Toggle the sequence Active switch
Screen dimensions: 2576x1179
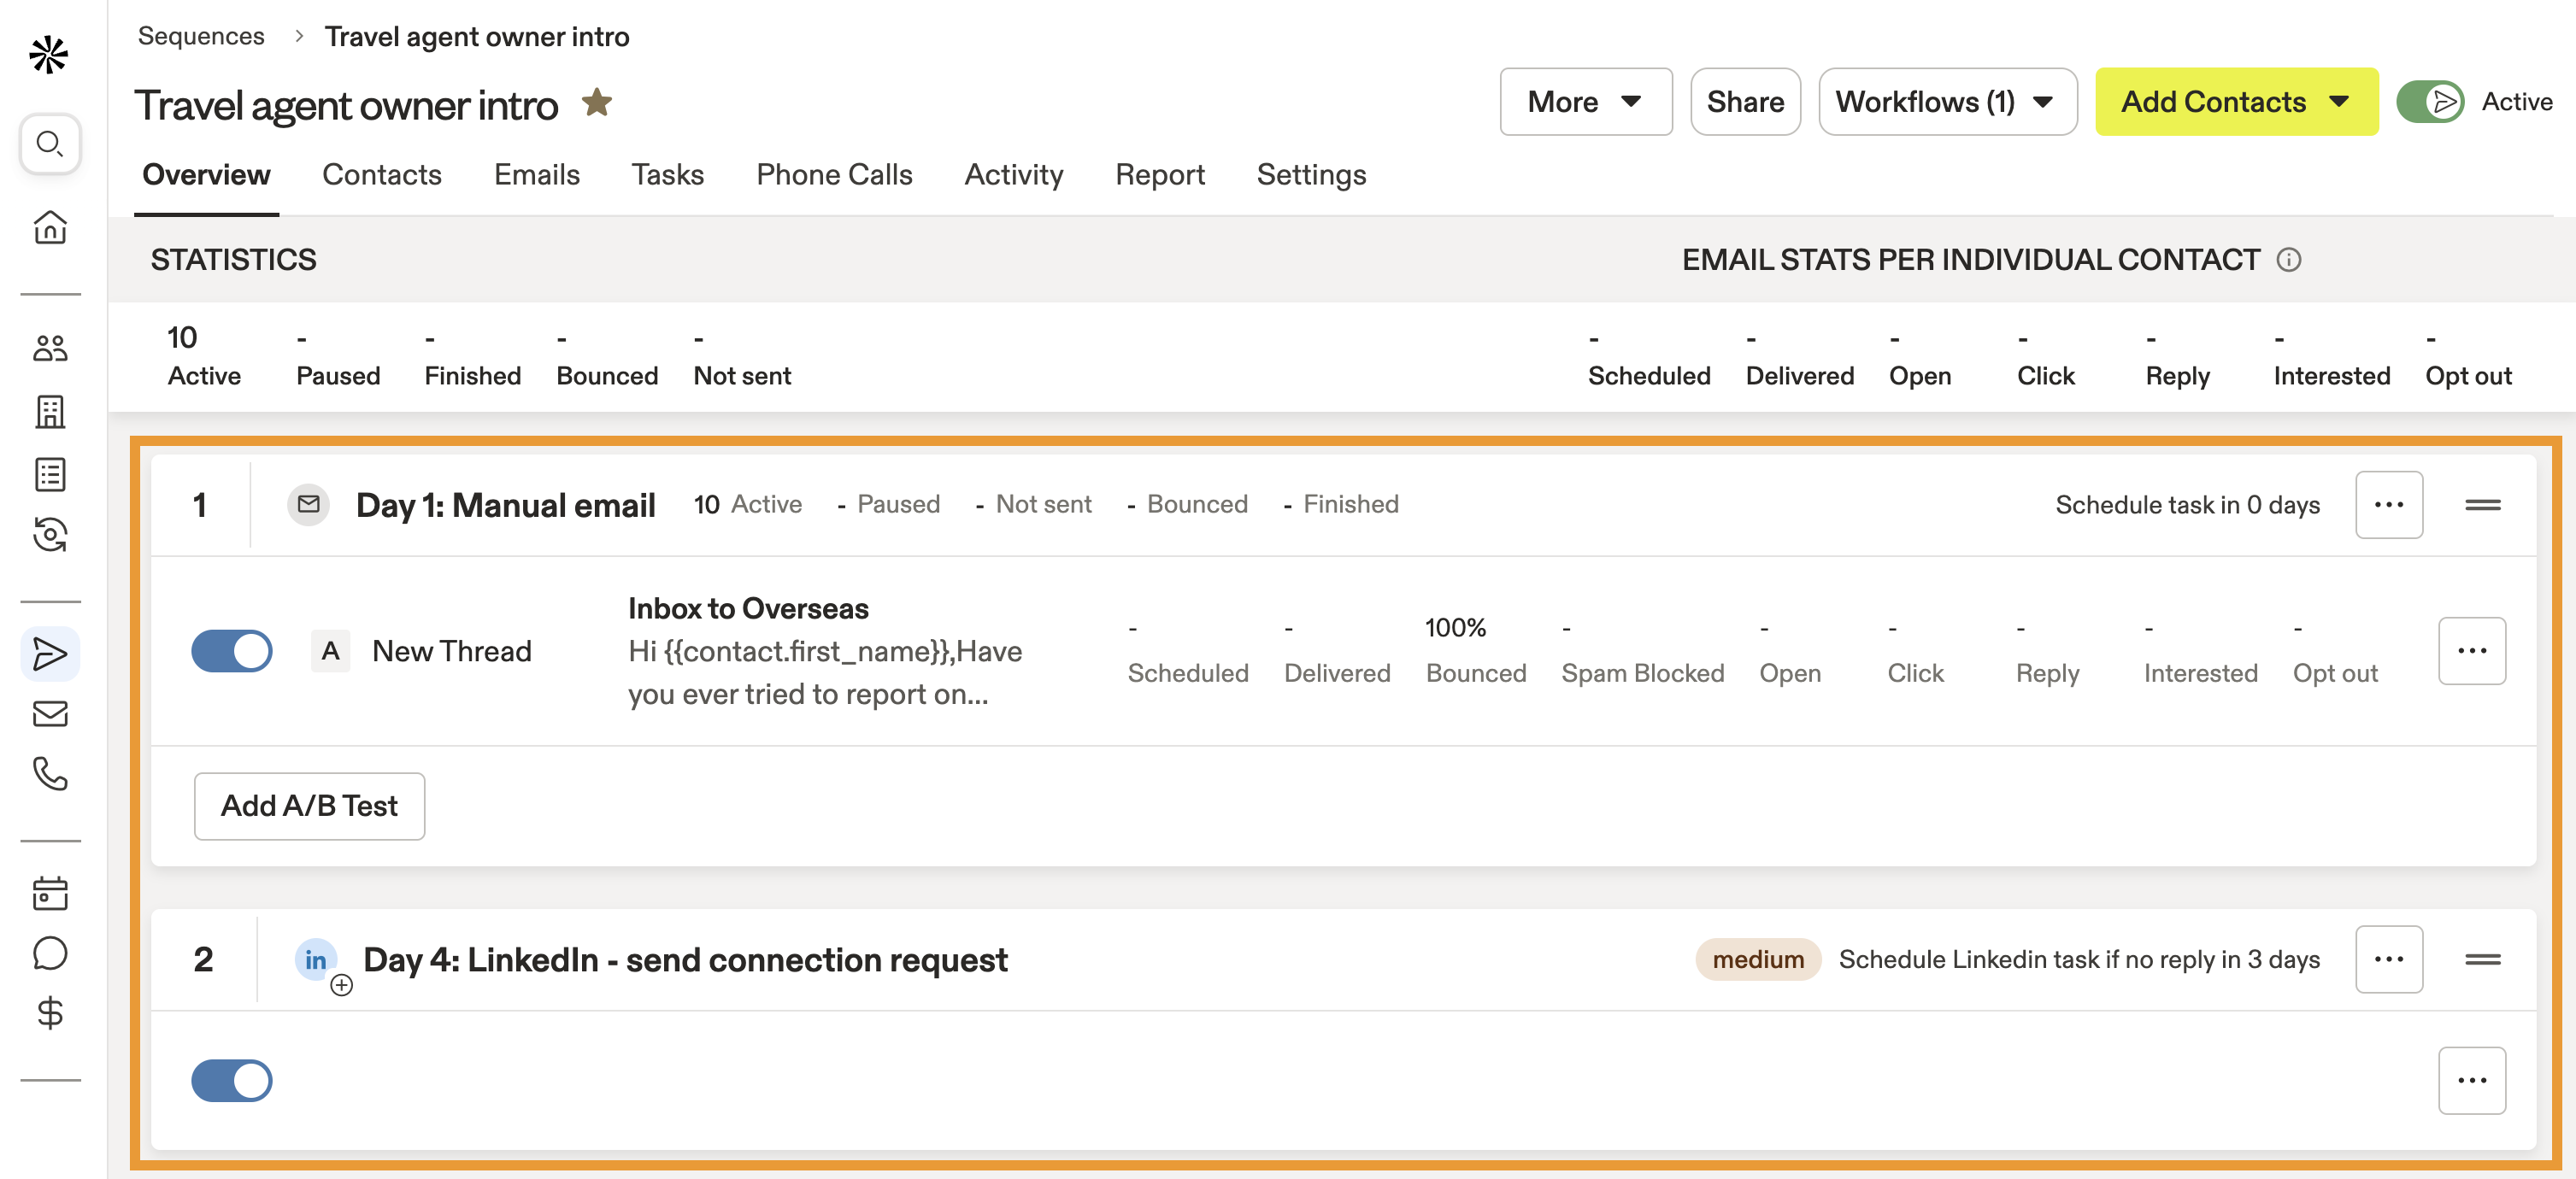[x=2431, y=100]
